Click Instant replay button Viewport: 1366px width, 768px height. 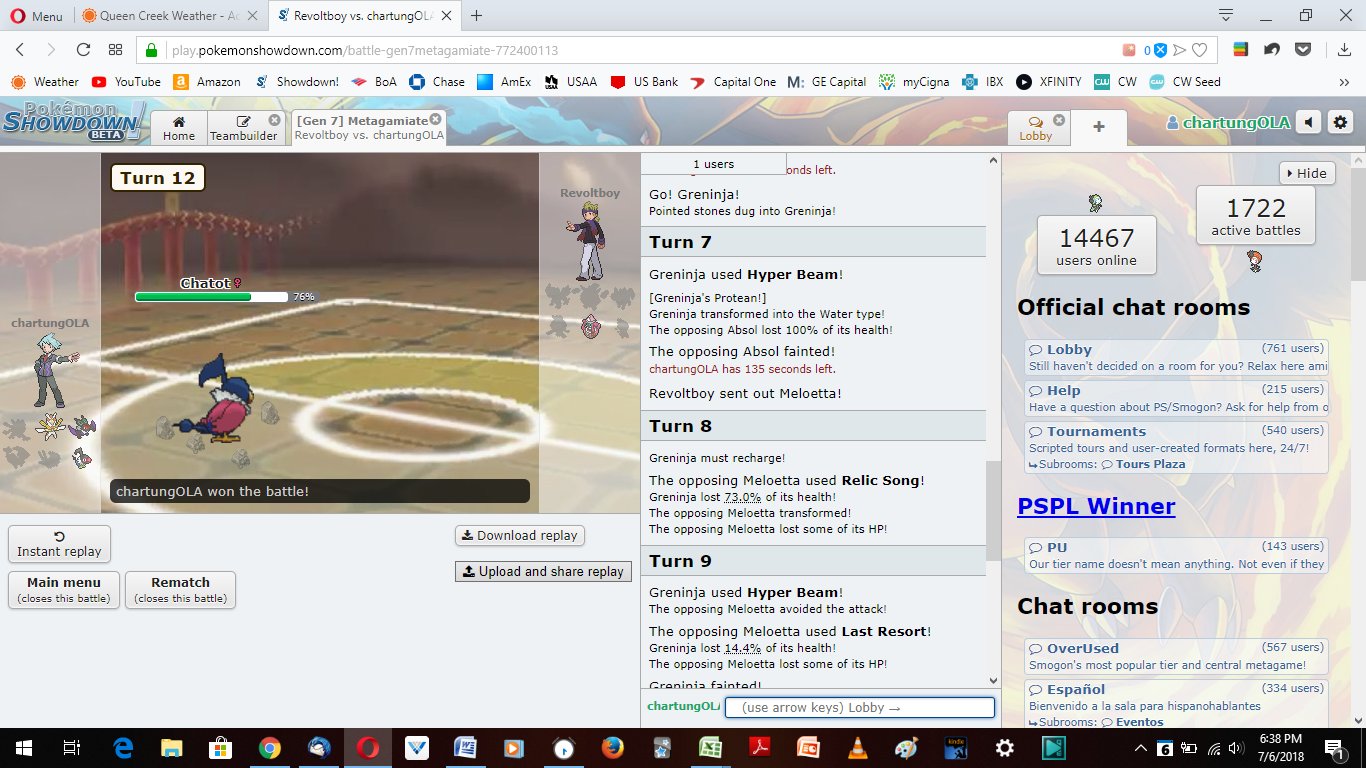[59, 544]
